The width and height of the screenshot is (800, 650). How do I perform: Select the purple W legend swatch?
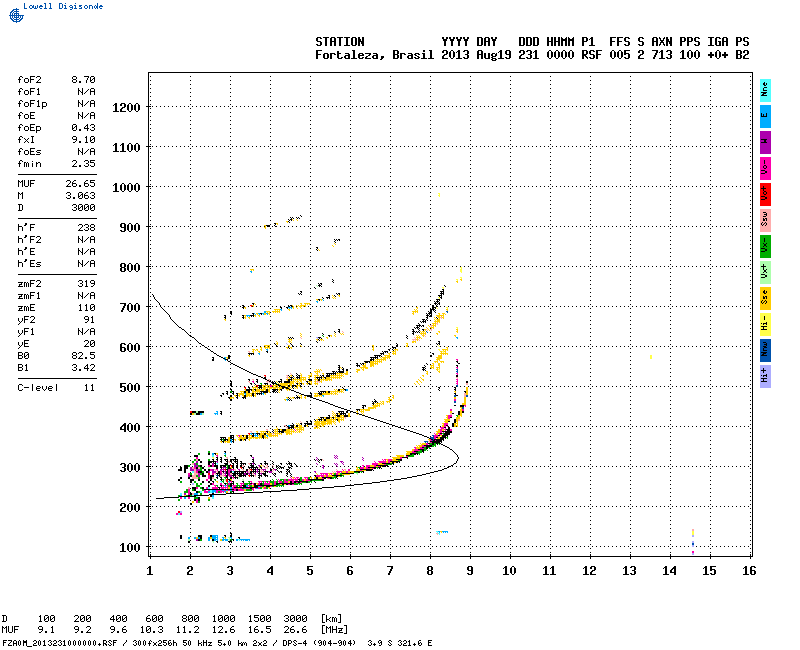[765, 142]
